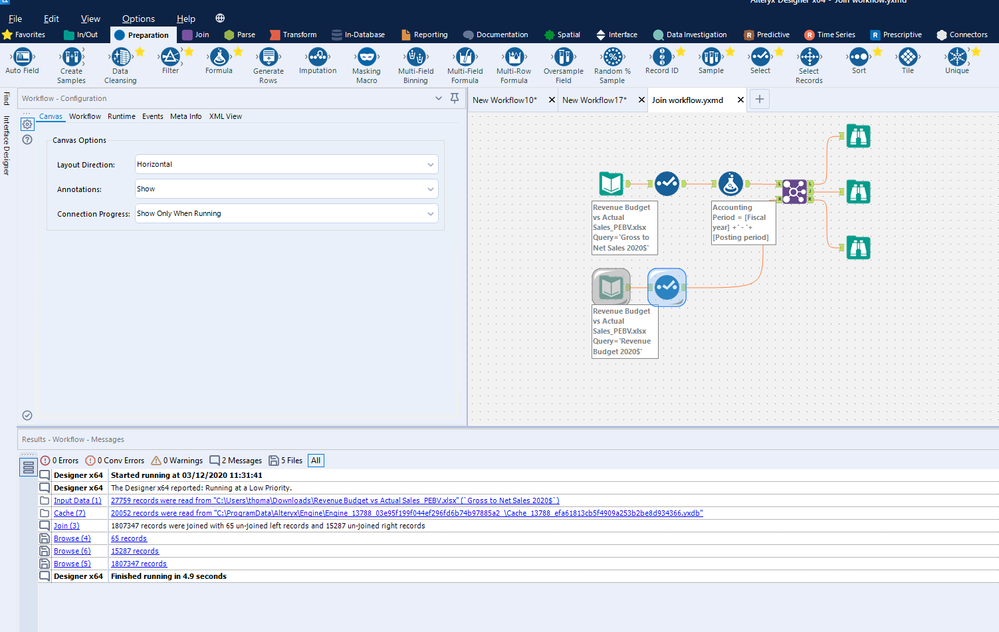Close the New Workflow17 tab
999x632 pixels.
(642, 100)
